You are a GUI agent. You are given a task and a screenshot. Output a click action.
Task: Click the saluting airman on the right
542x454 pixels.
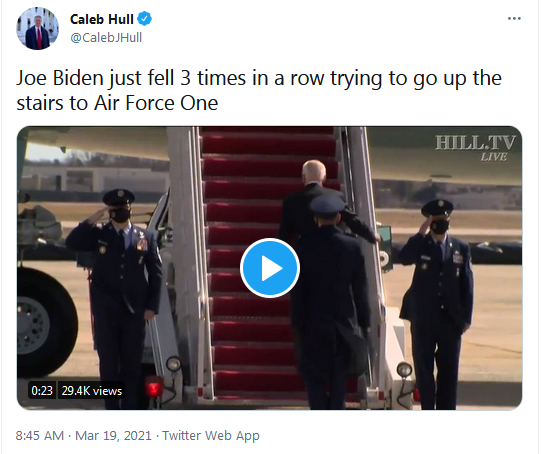pos(436,297)
